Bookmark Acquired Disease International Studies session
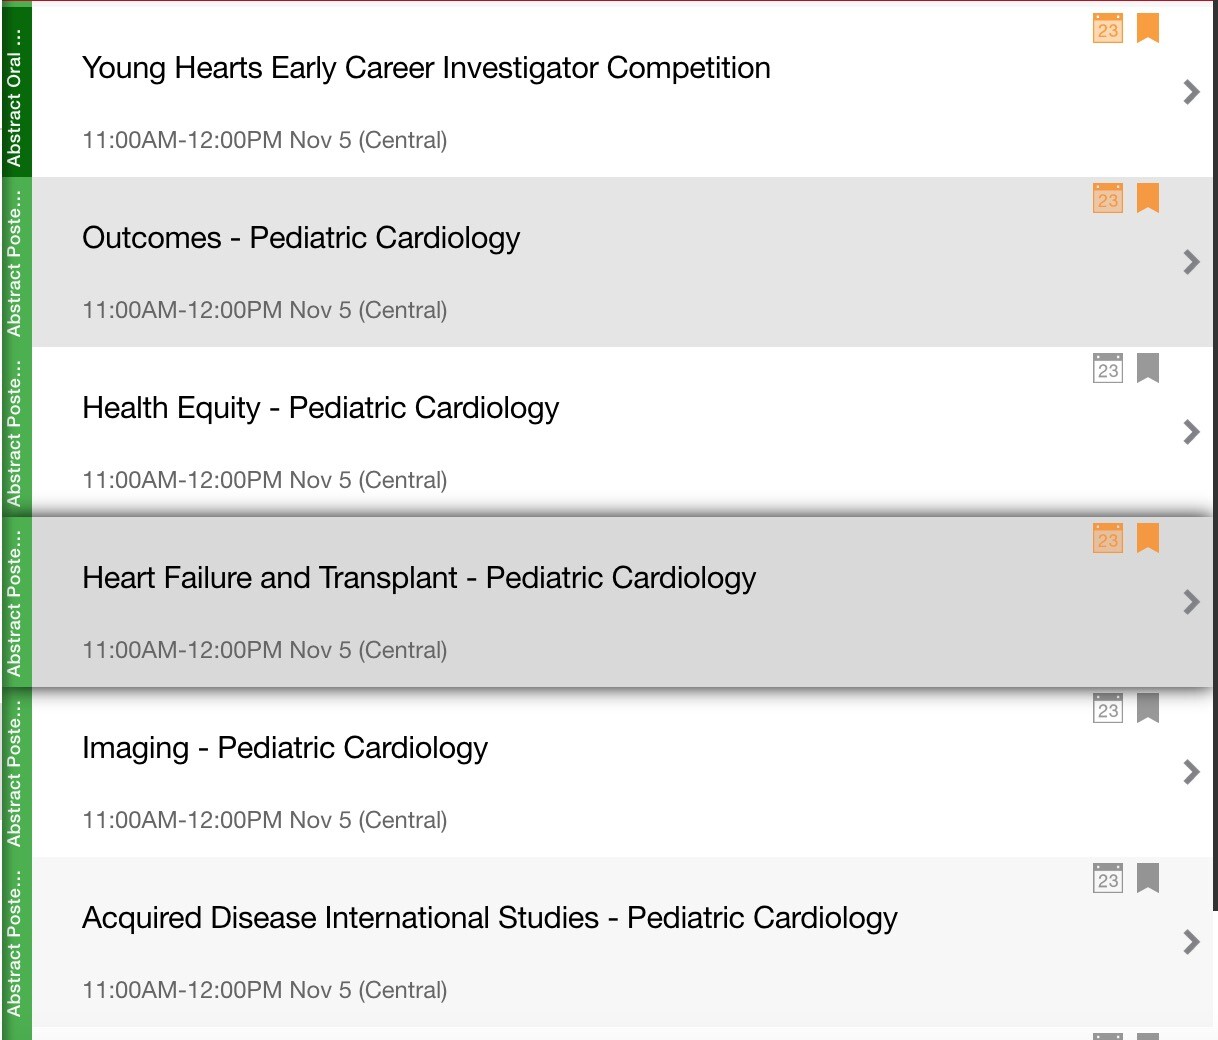Image resolution: width=1218 pixels, height=1040 pixels. coord(1148,878)
